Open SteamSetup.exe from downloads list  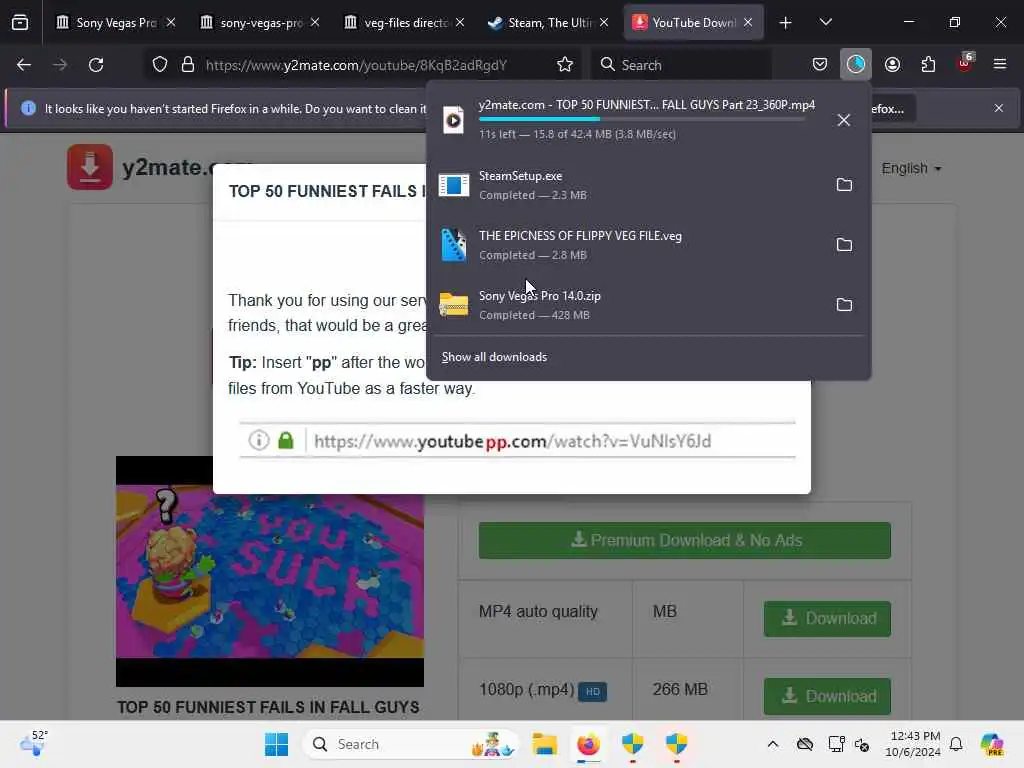[627, 185]
